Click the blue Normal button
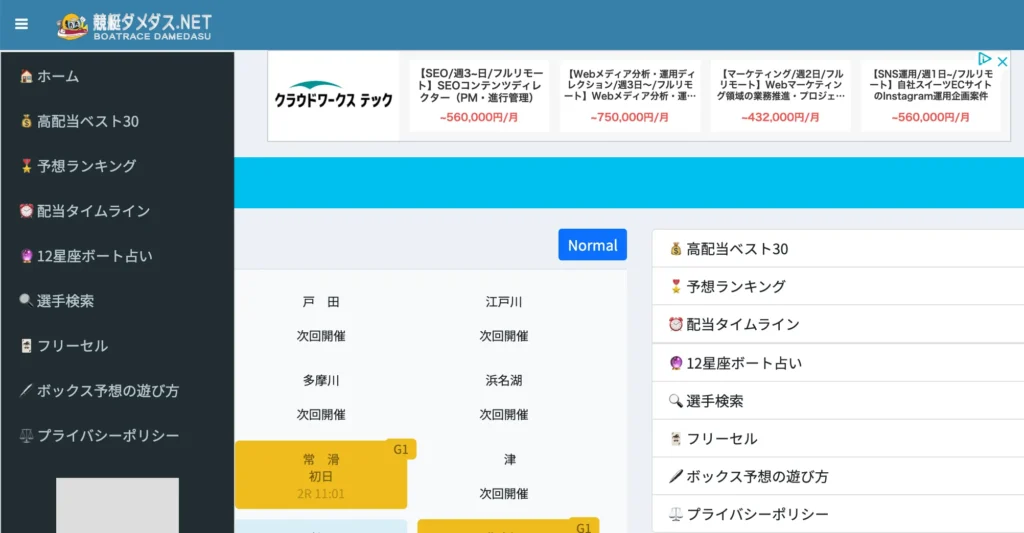 pos(592,245)
